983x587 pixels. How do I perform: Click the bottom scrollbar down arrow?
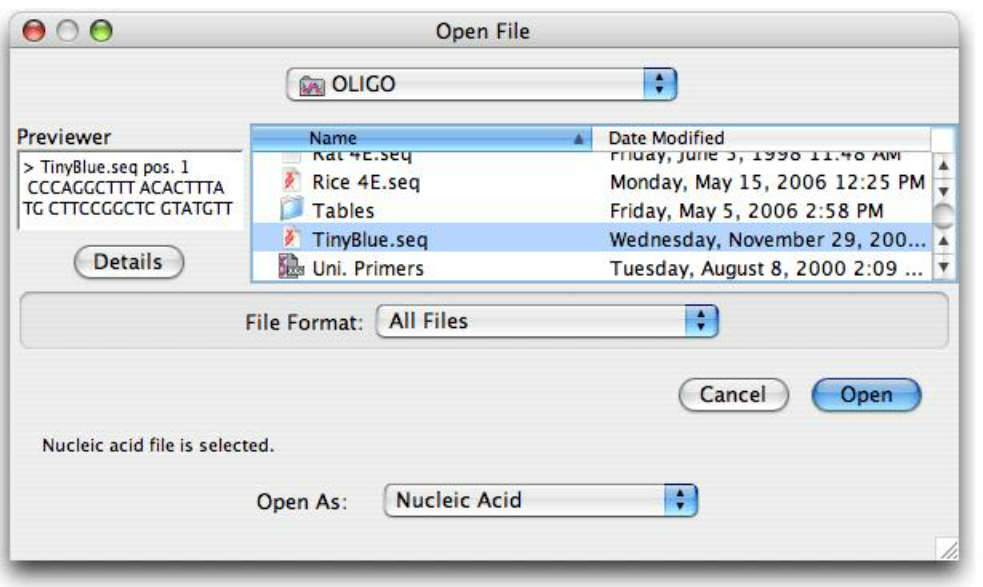point(944,268)
